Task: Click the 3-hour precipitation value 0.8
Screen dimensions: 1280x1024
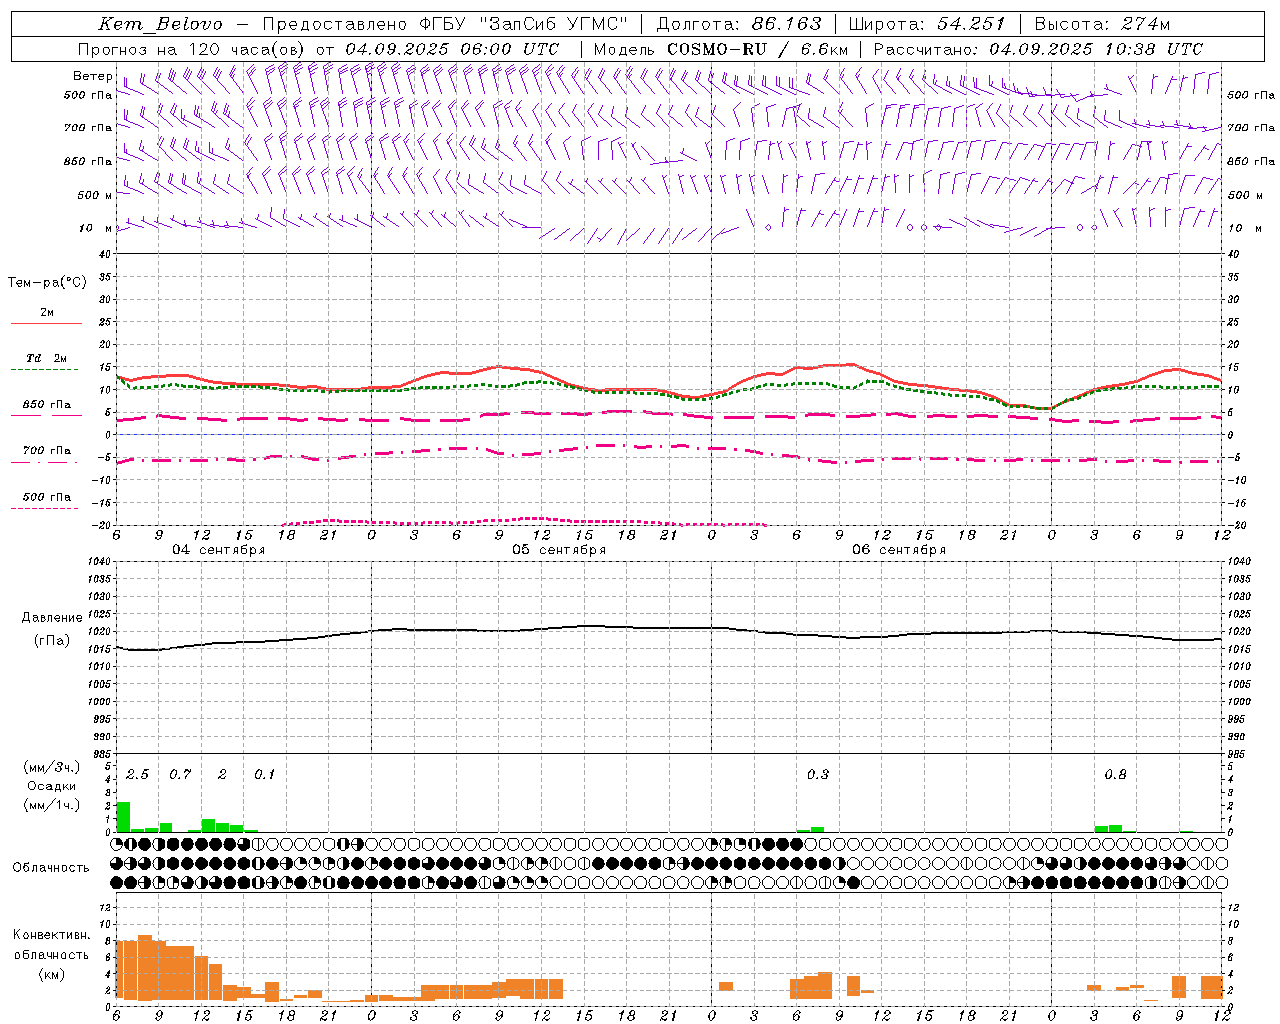Action: click(x=1115, y=774)
